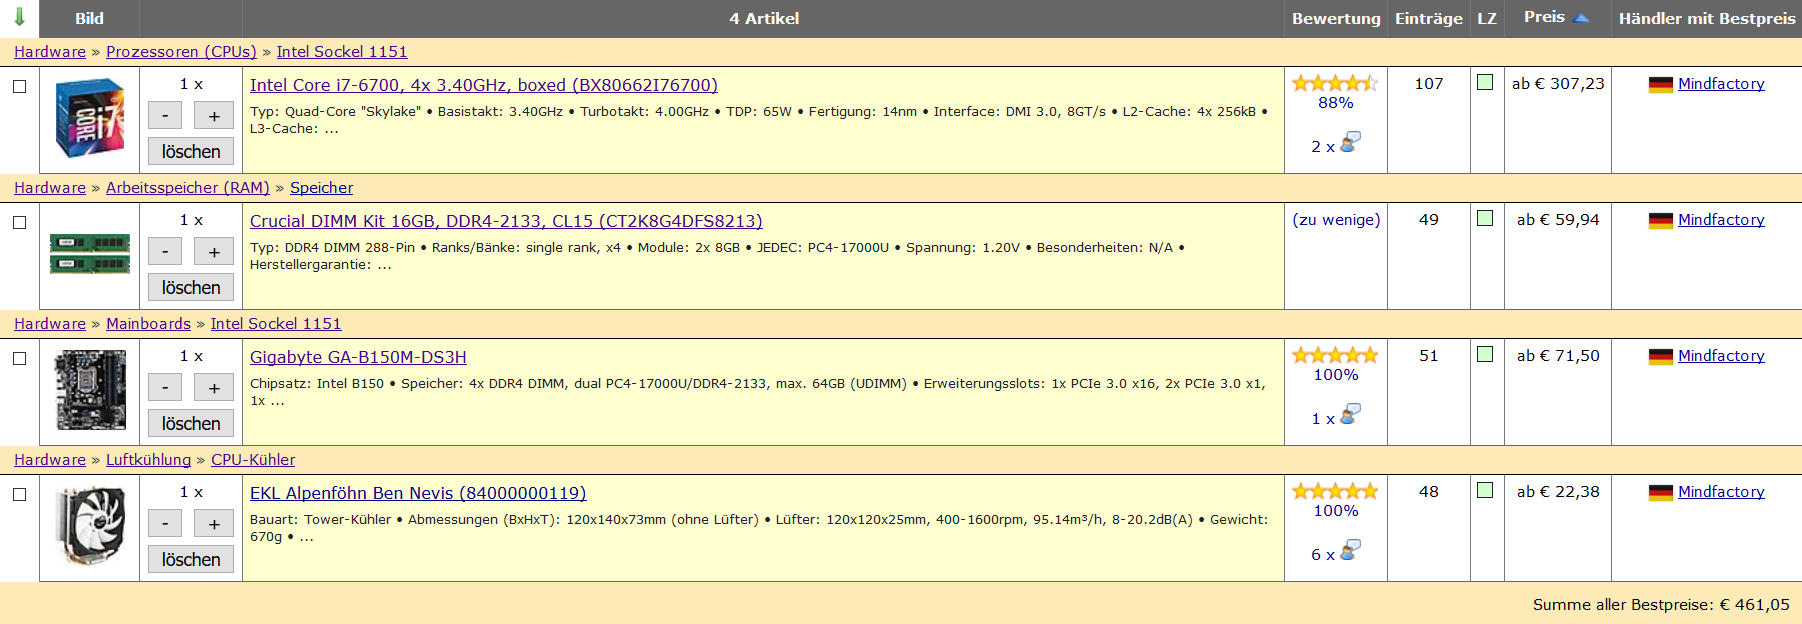Click LZ availability box for Gigabyte mainboard

(1486, 354)
